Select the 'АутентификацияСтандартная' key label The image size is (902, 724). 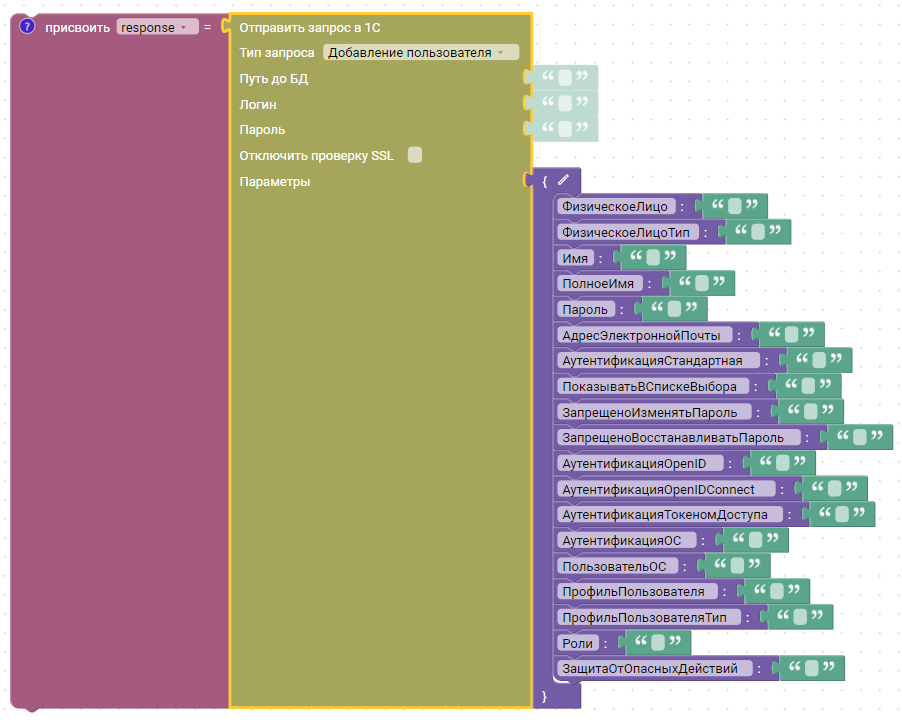pyautogui.click(x=652, y=361)
